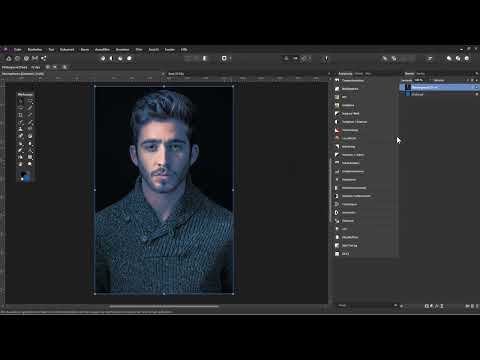This screenshot has width=480, height=360.
Task: Open the Hilfe menu
Action: click(184, 50)
